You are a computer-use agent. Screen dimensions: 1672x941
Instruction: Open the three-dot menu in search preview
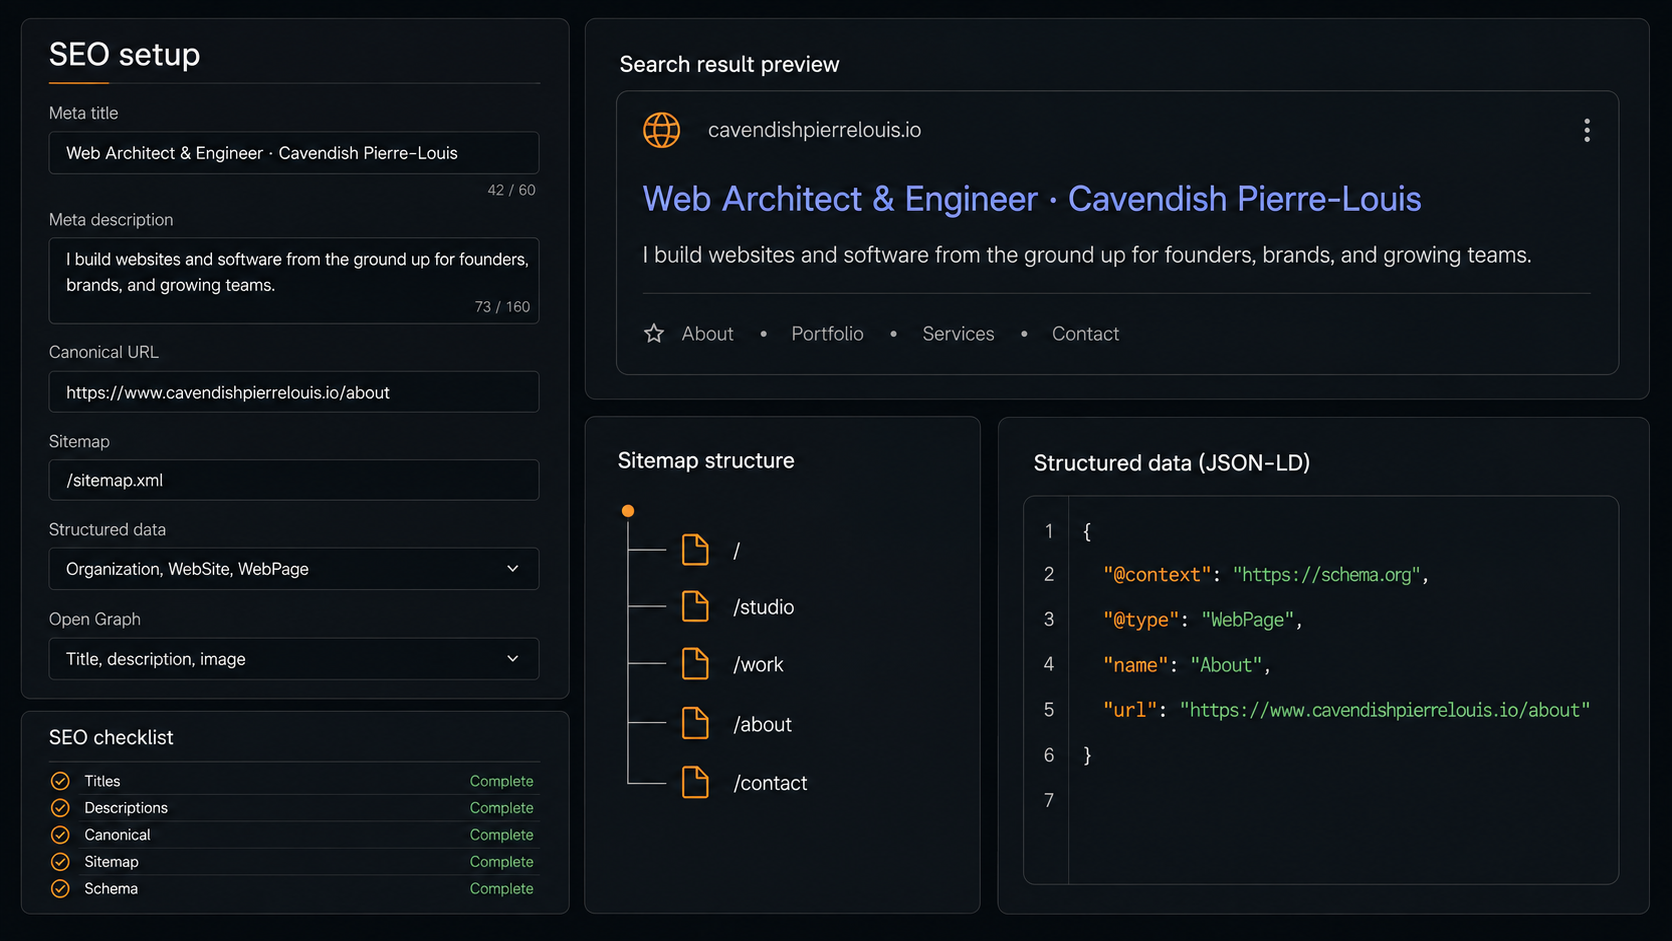click(1587, 130)
